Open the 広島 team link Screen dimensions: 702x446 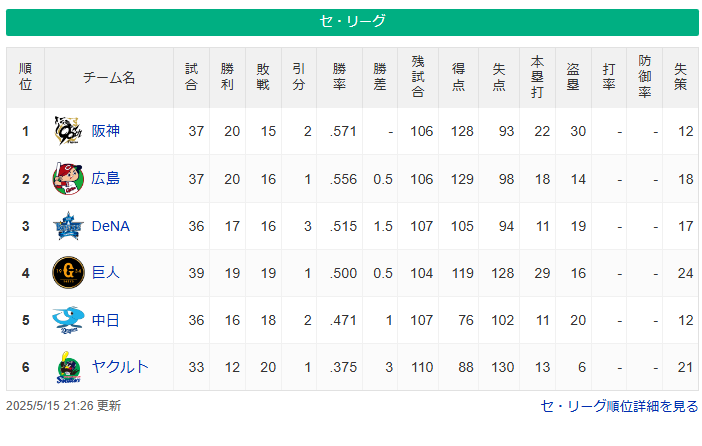pos(106,179)
